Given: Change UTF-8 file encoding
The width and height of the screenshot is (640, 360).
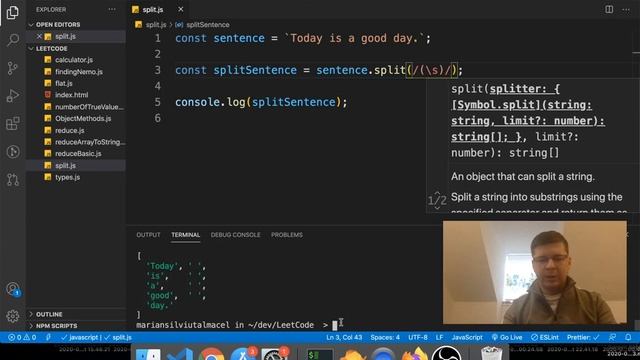Looking at the screenshot, I should (418, 338).
